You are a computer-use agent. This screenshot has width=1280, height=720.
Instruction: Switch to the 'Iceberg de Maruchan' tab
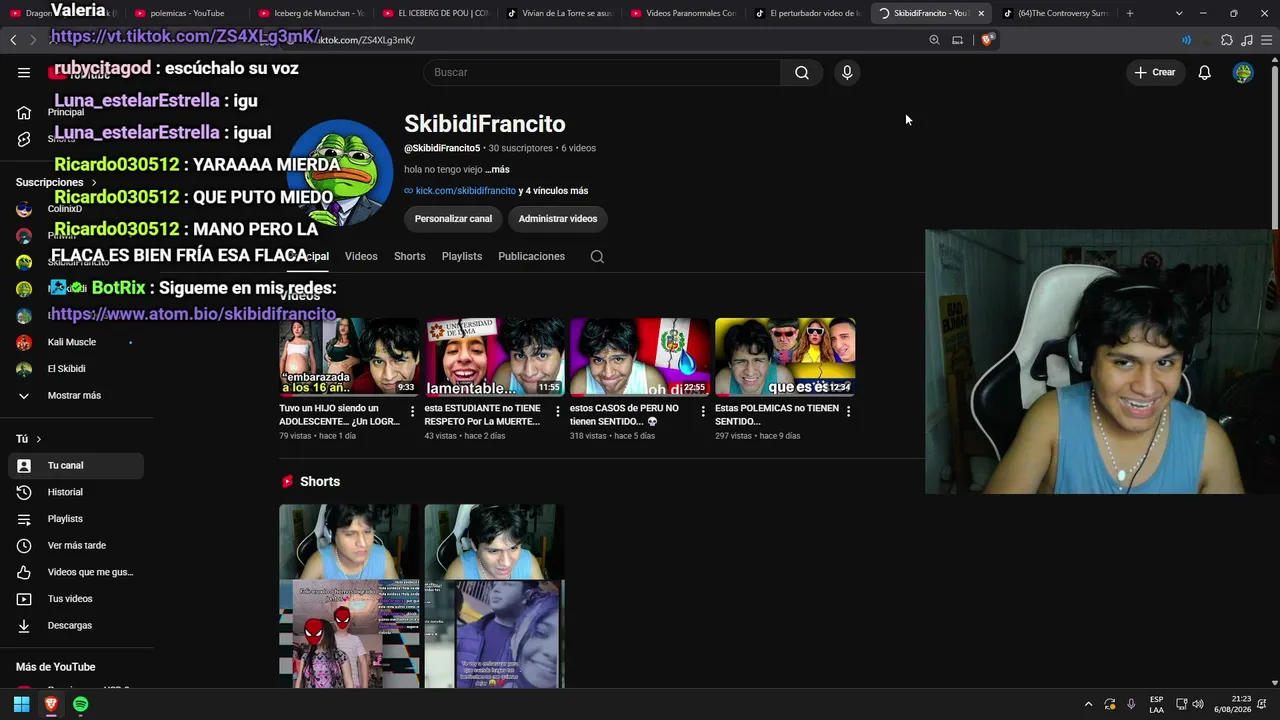tap(310, 13)
